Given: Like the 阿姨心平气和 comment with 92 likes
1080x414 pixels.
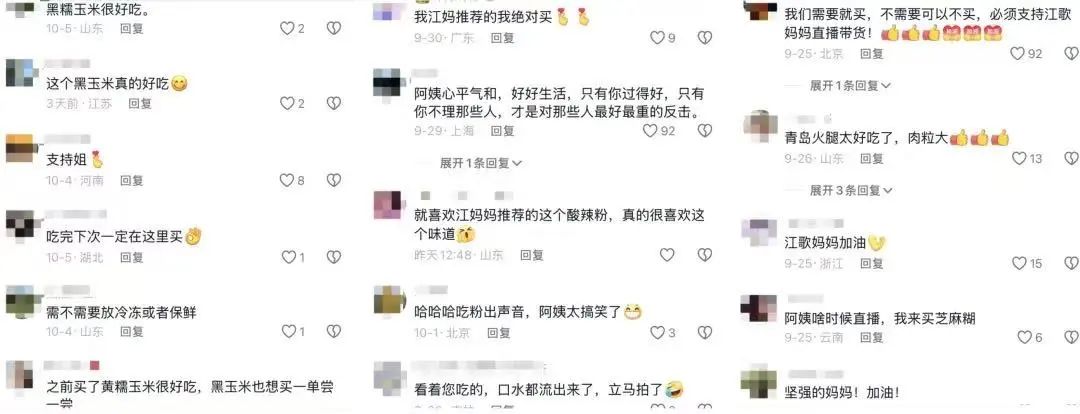Looking at the screenshot, I should click(x=650, y=130).
